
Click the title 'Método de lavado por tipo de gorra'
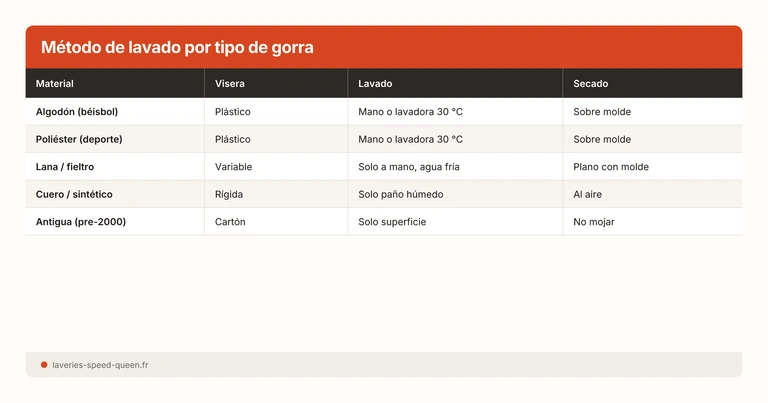pos(177,48)
